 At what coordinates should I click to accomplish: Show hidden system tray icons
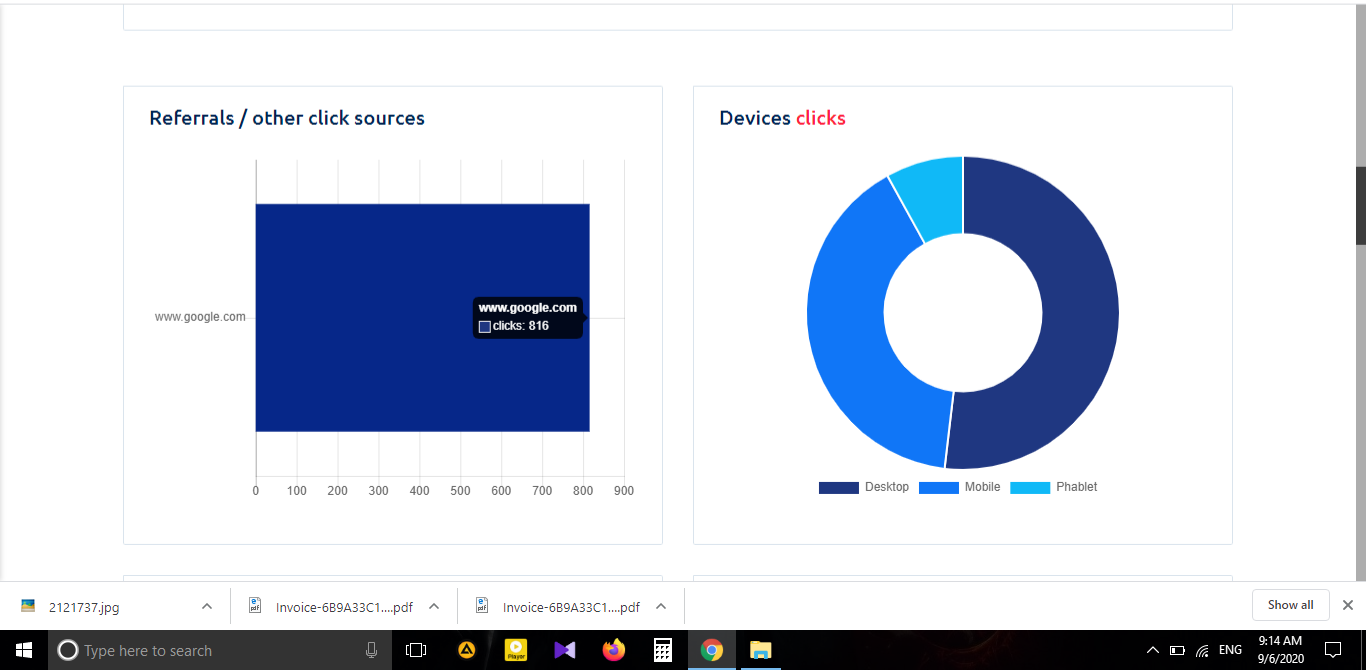point(1152,650)
